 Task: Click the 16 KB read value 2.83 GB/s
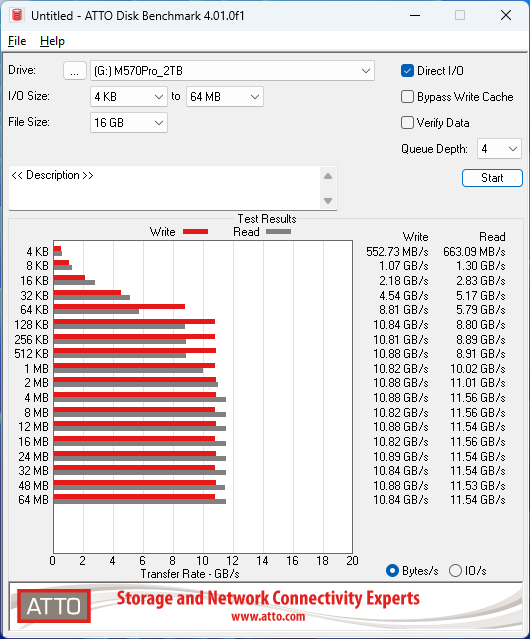point(481,281)
